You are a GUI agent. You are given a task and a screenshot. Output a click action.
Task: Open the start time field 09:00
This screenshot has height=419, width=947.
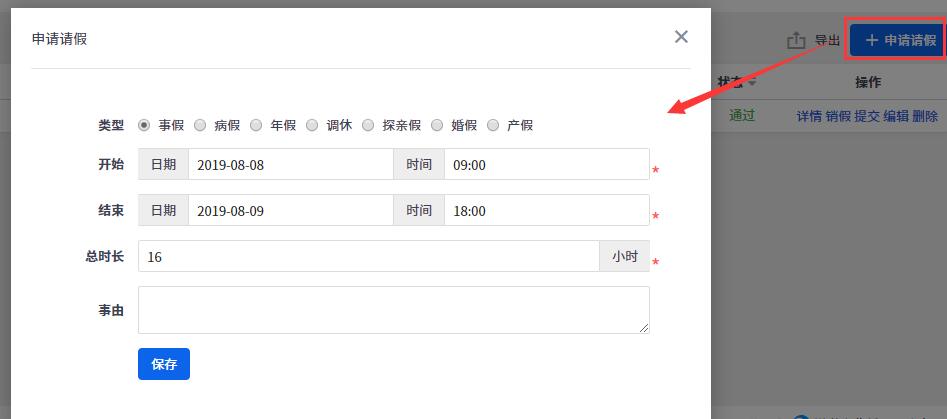547,164
